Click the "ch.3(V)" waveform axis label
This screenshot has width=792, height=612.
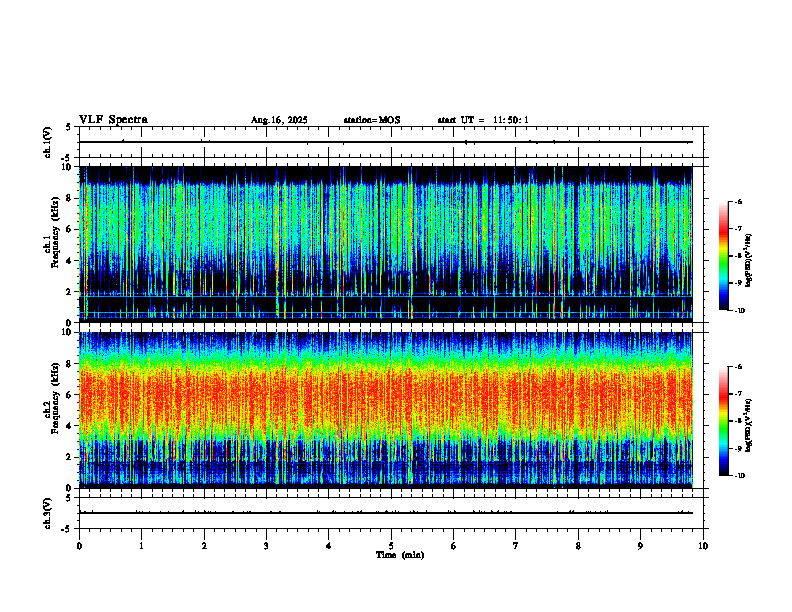[48, 514]
